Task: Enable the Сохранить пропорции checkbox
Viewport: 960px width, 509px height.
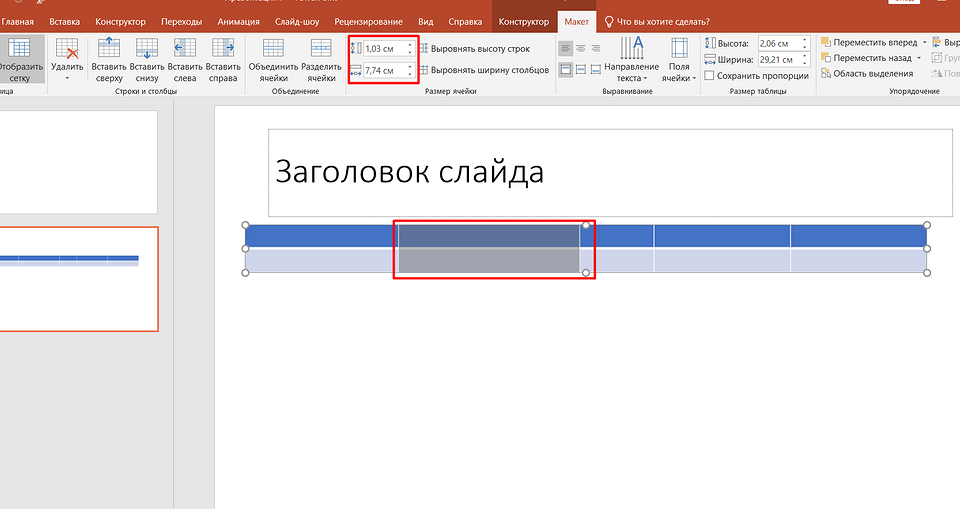Action: (x=710, y=75)
